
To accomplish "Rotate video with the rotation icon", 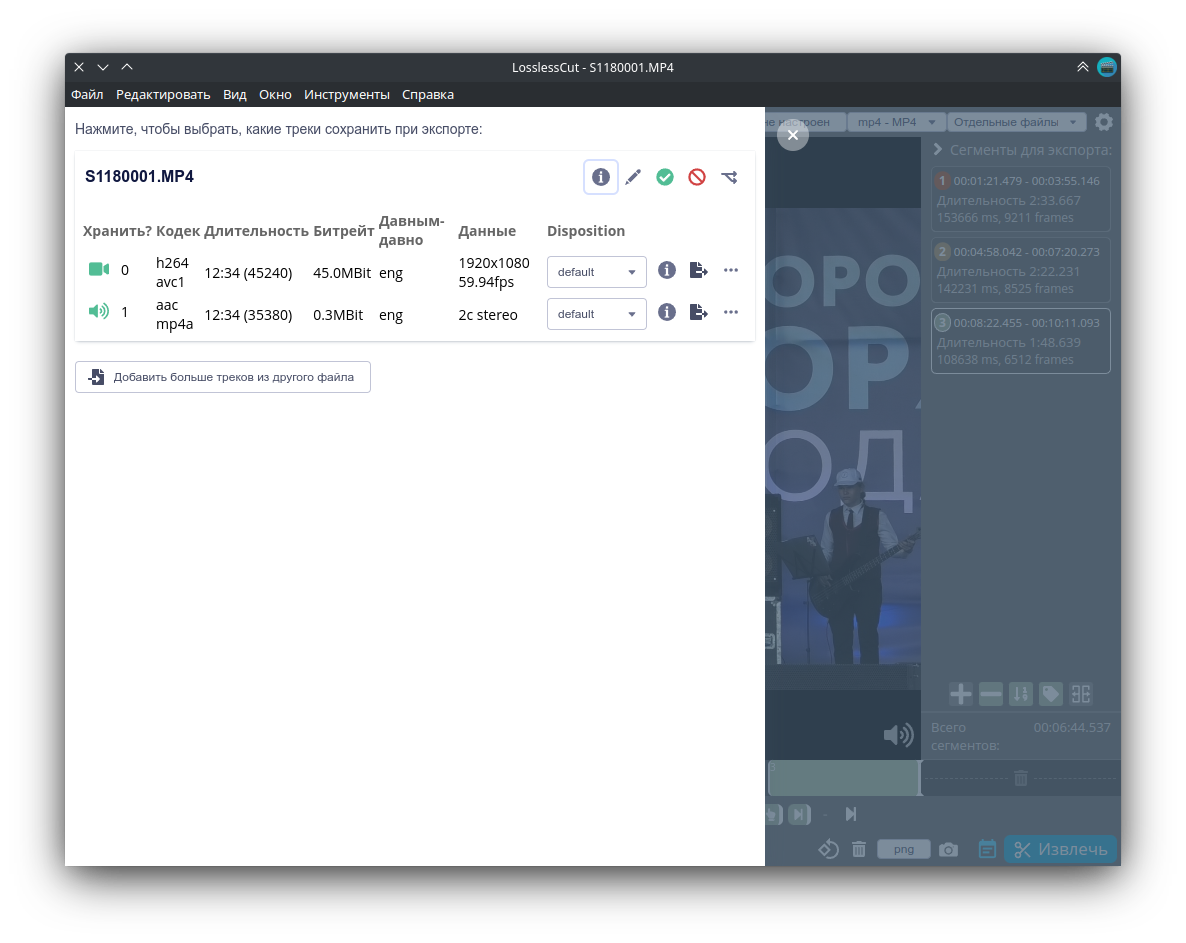I will click(x=828, y=849).
